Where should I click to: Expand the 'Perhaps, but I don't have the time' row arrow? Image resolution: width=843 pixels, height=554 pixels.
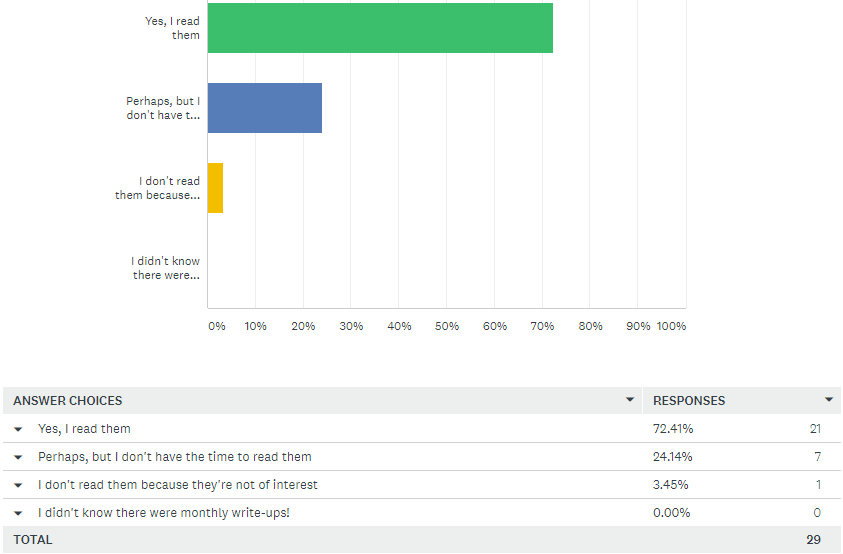point(19,457)
